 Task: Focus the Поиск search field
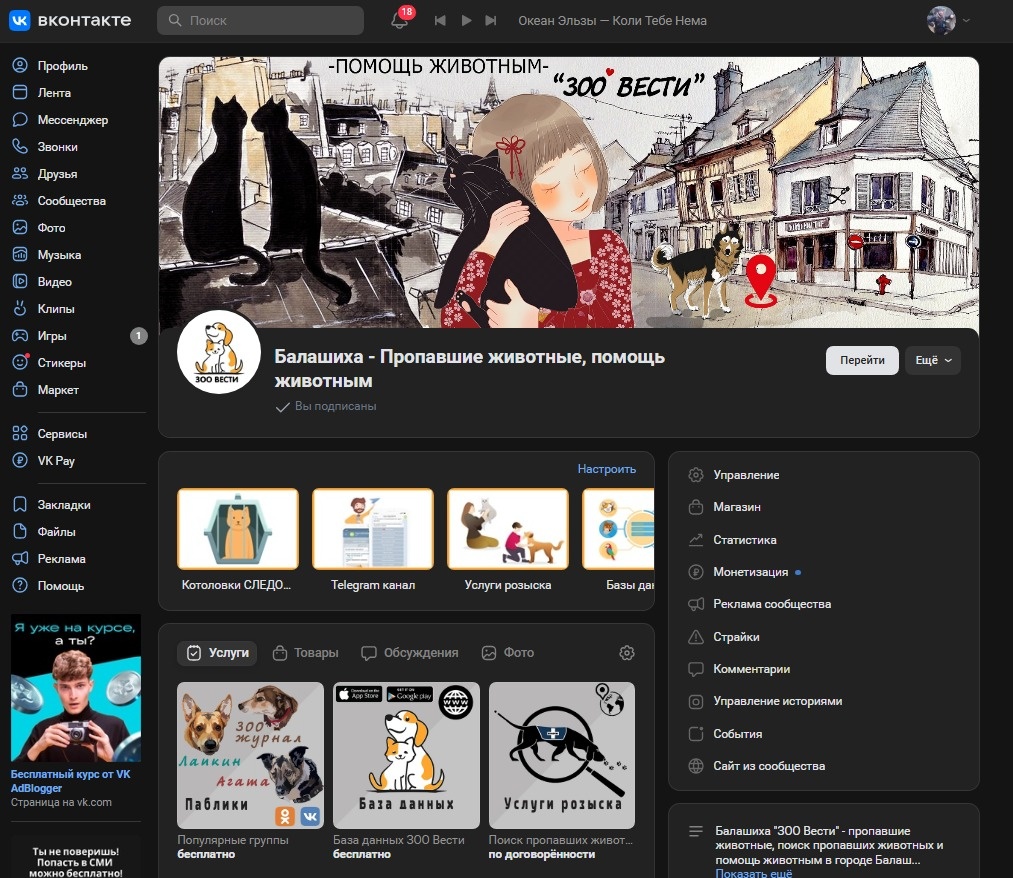click(x=260, y=21)
